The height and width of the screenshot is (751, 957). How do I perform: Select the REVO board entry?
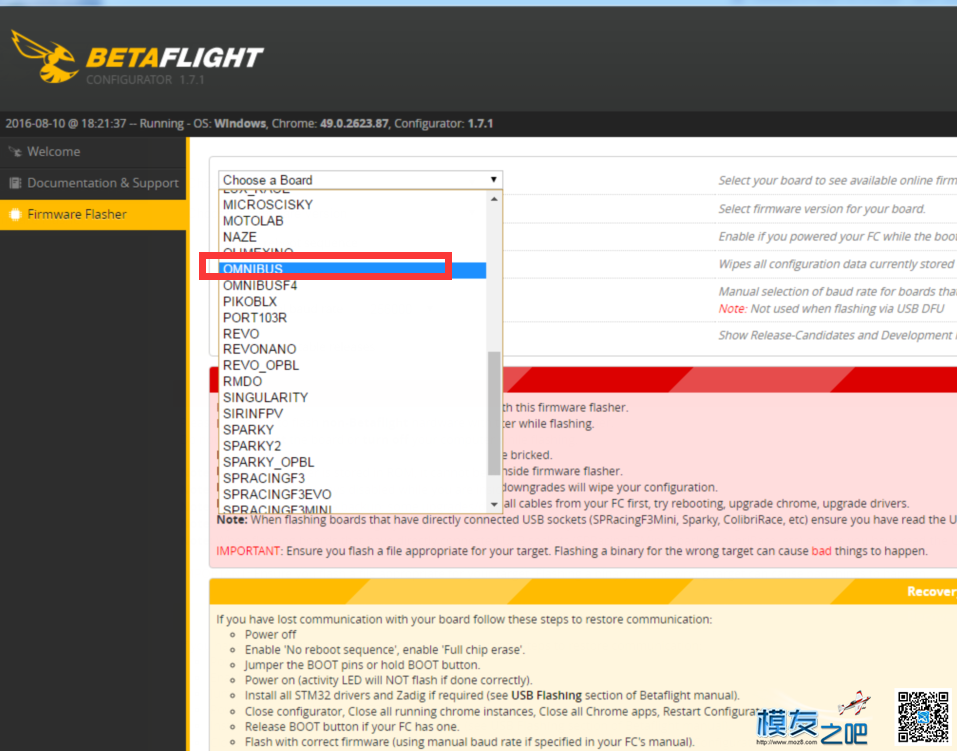point(353,333)
